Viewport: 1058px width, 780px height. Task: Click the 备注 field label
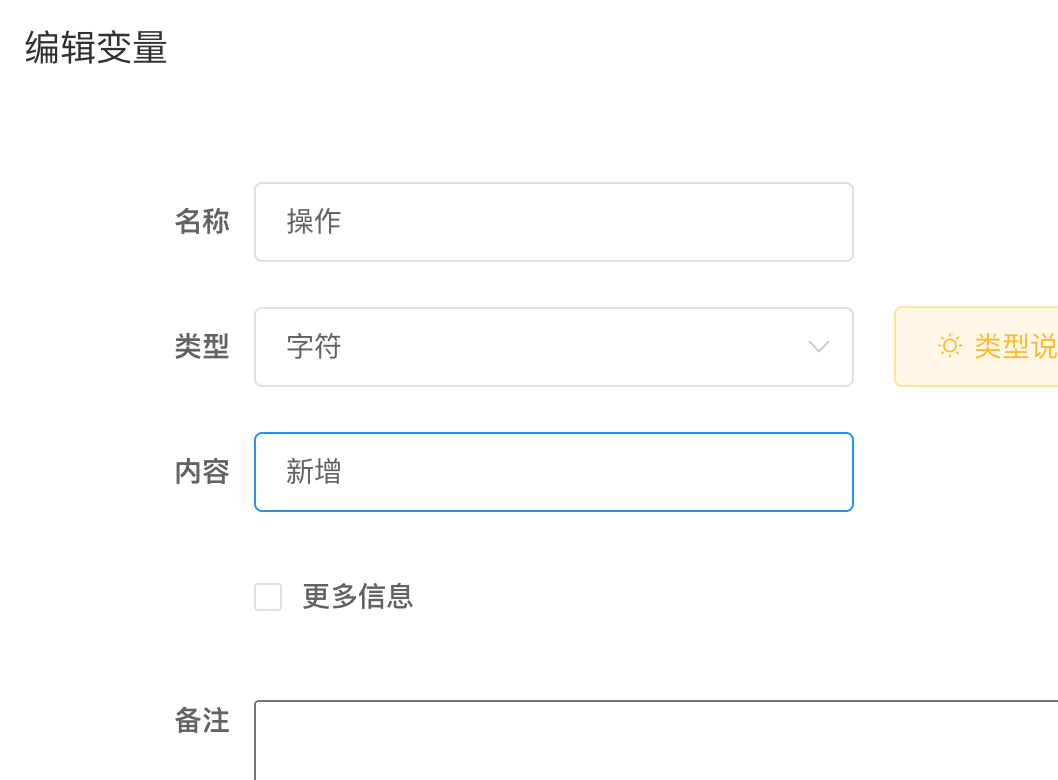click(202, 721)
